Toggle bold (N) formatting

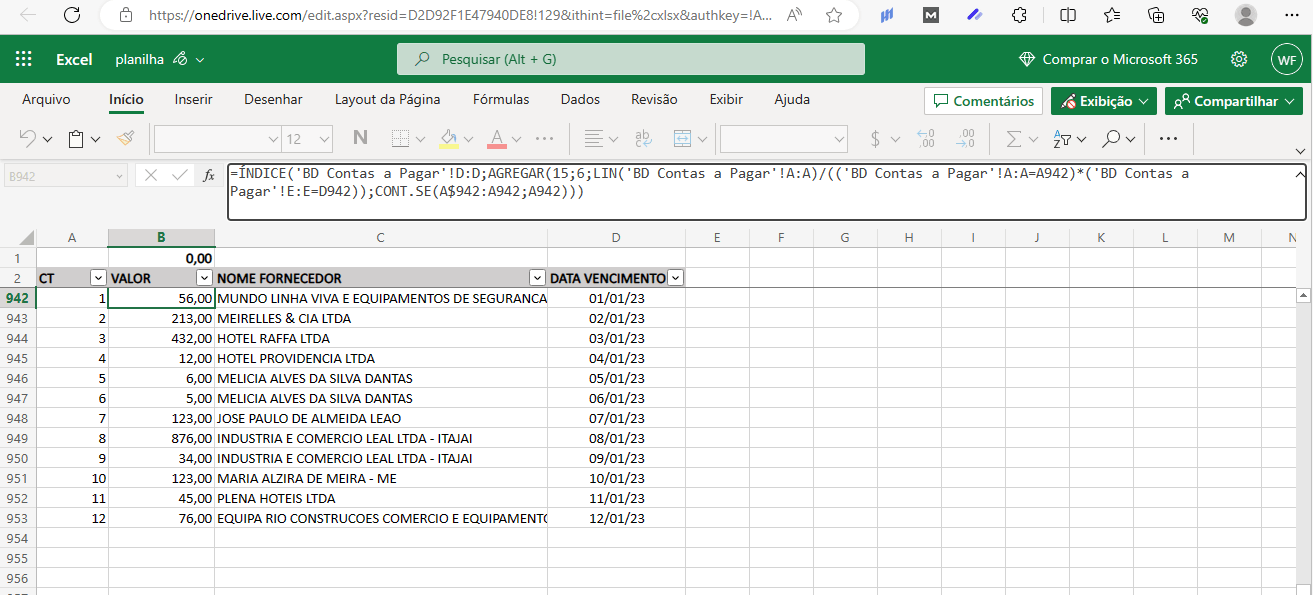click(360, 138)
